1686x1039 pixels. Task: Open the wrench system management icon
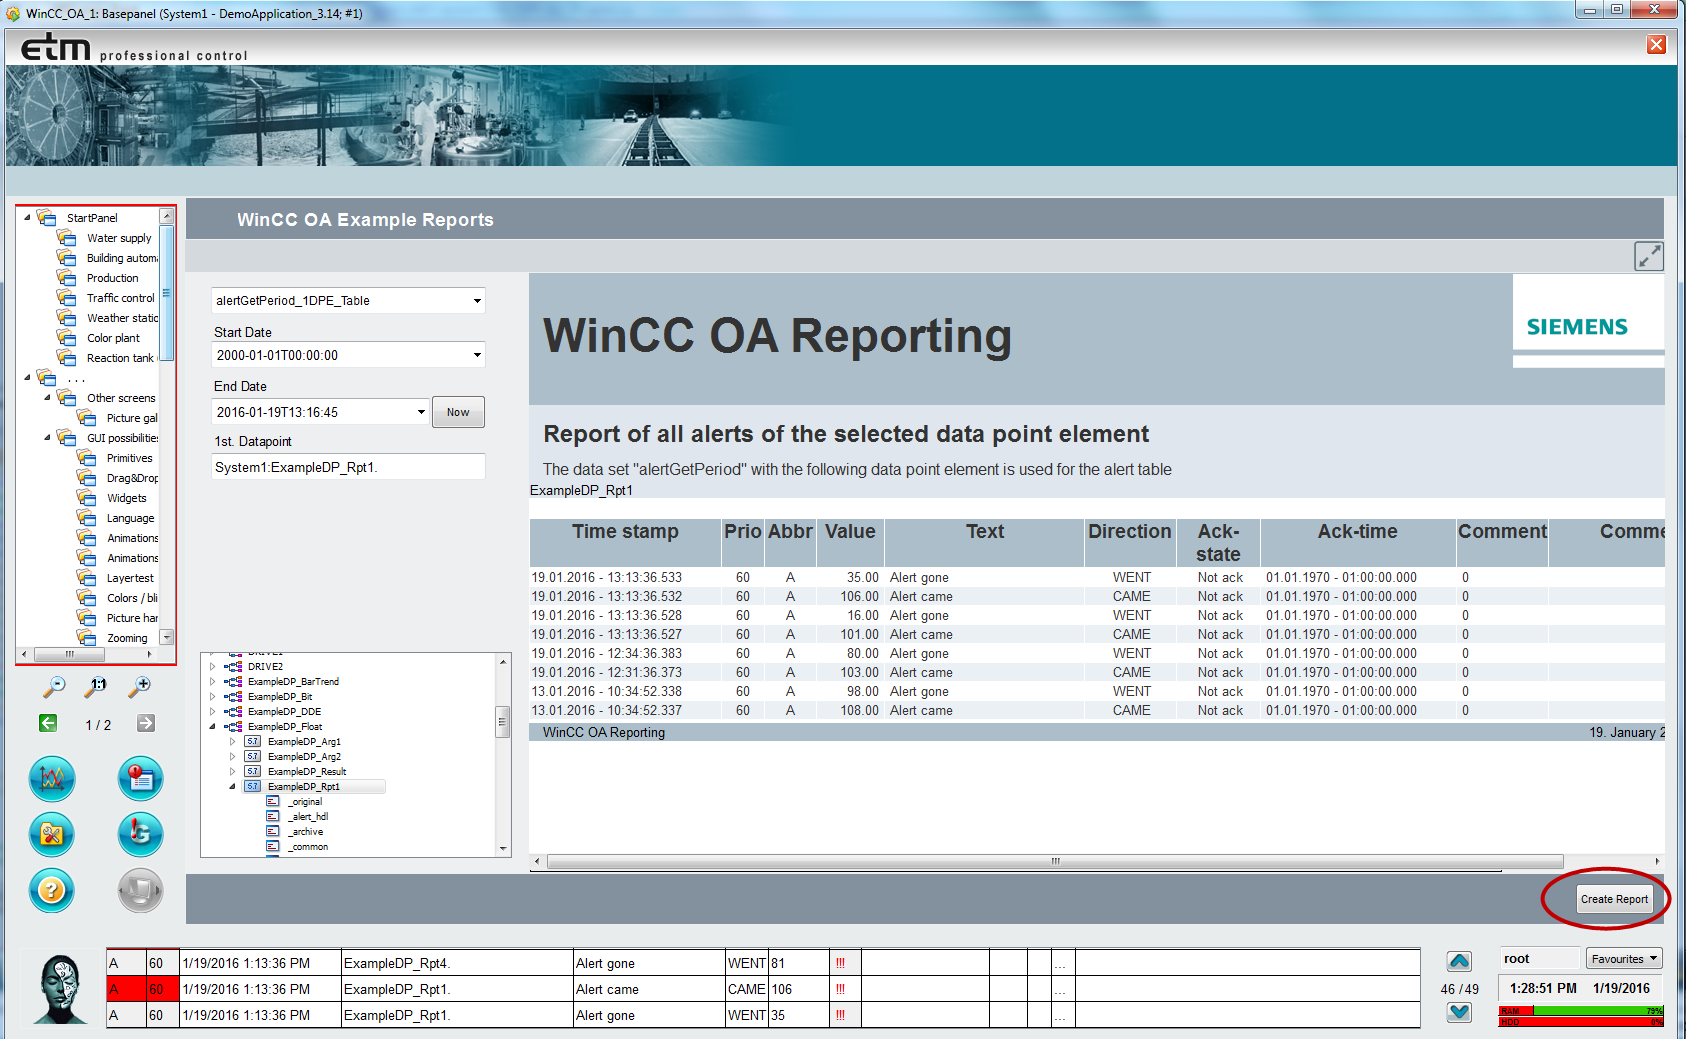pyautogui.click(x=52, y=834)
